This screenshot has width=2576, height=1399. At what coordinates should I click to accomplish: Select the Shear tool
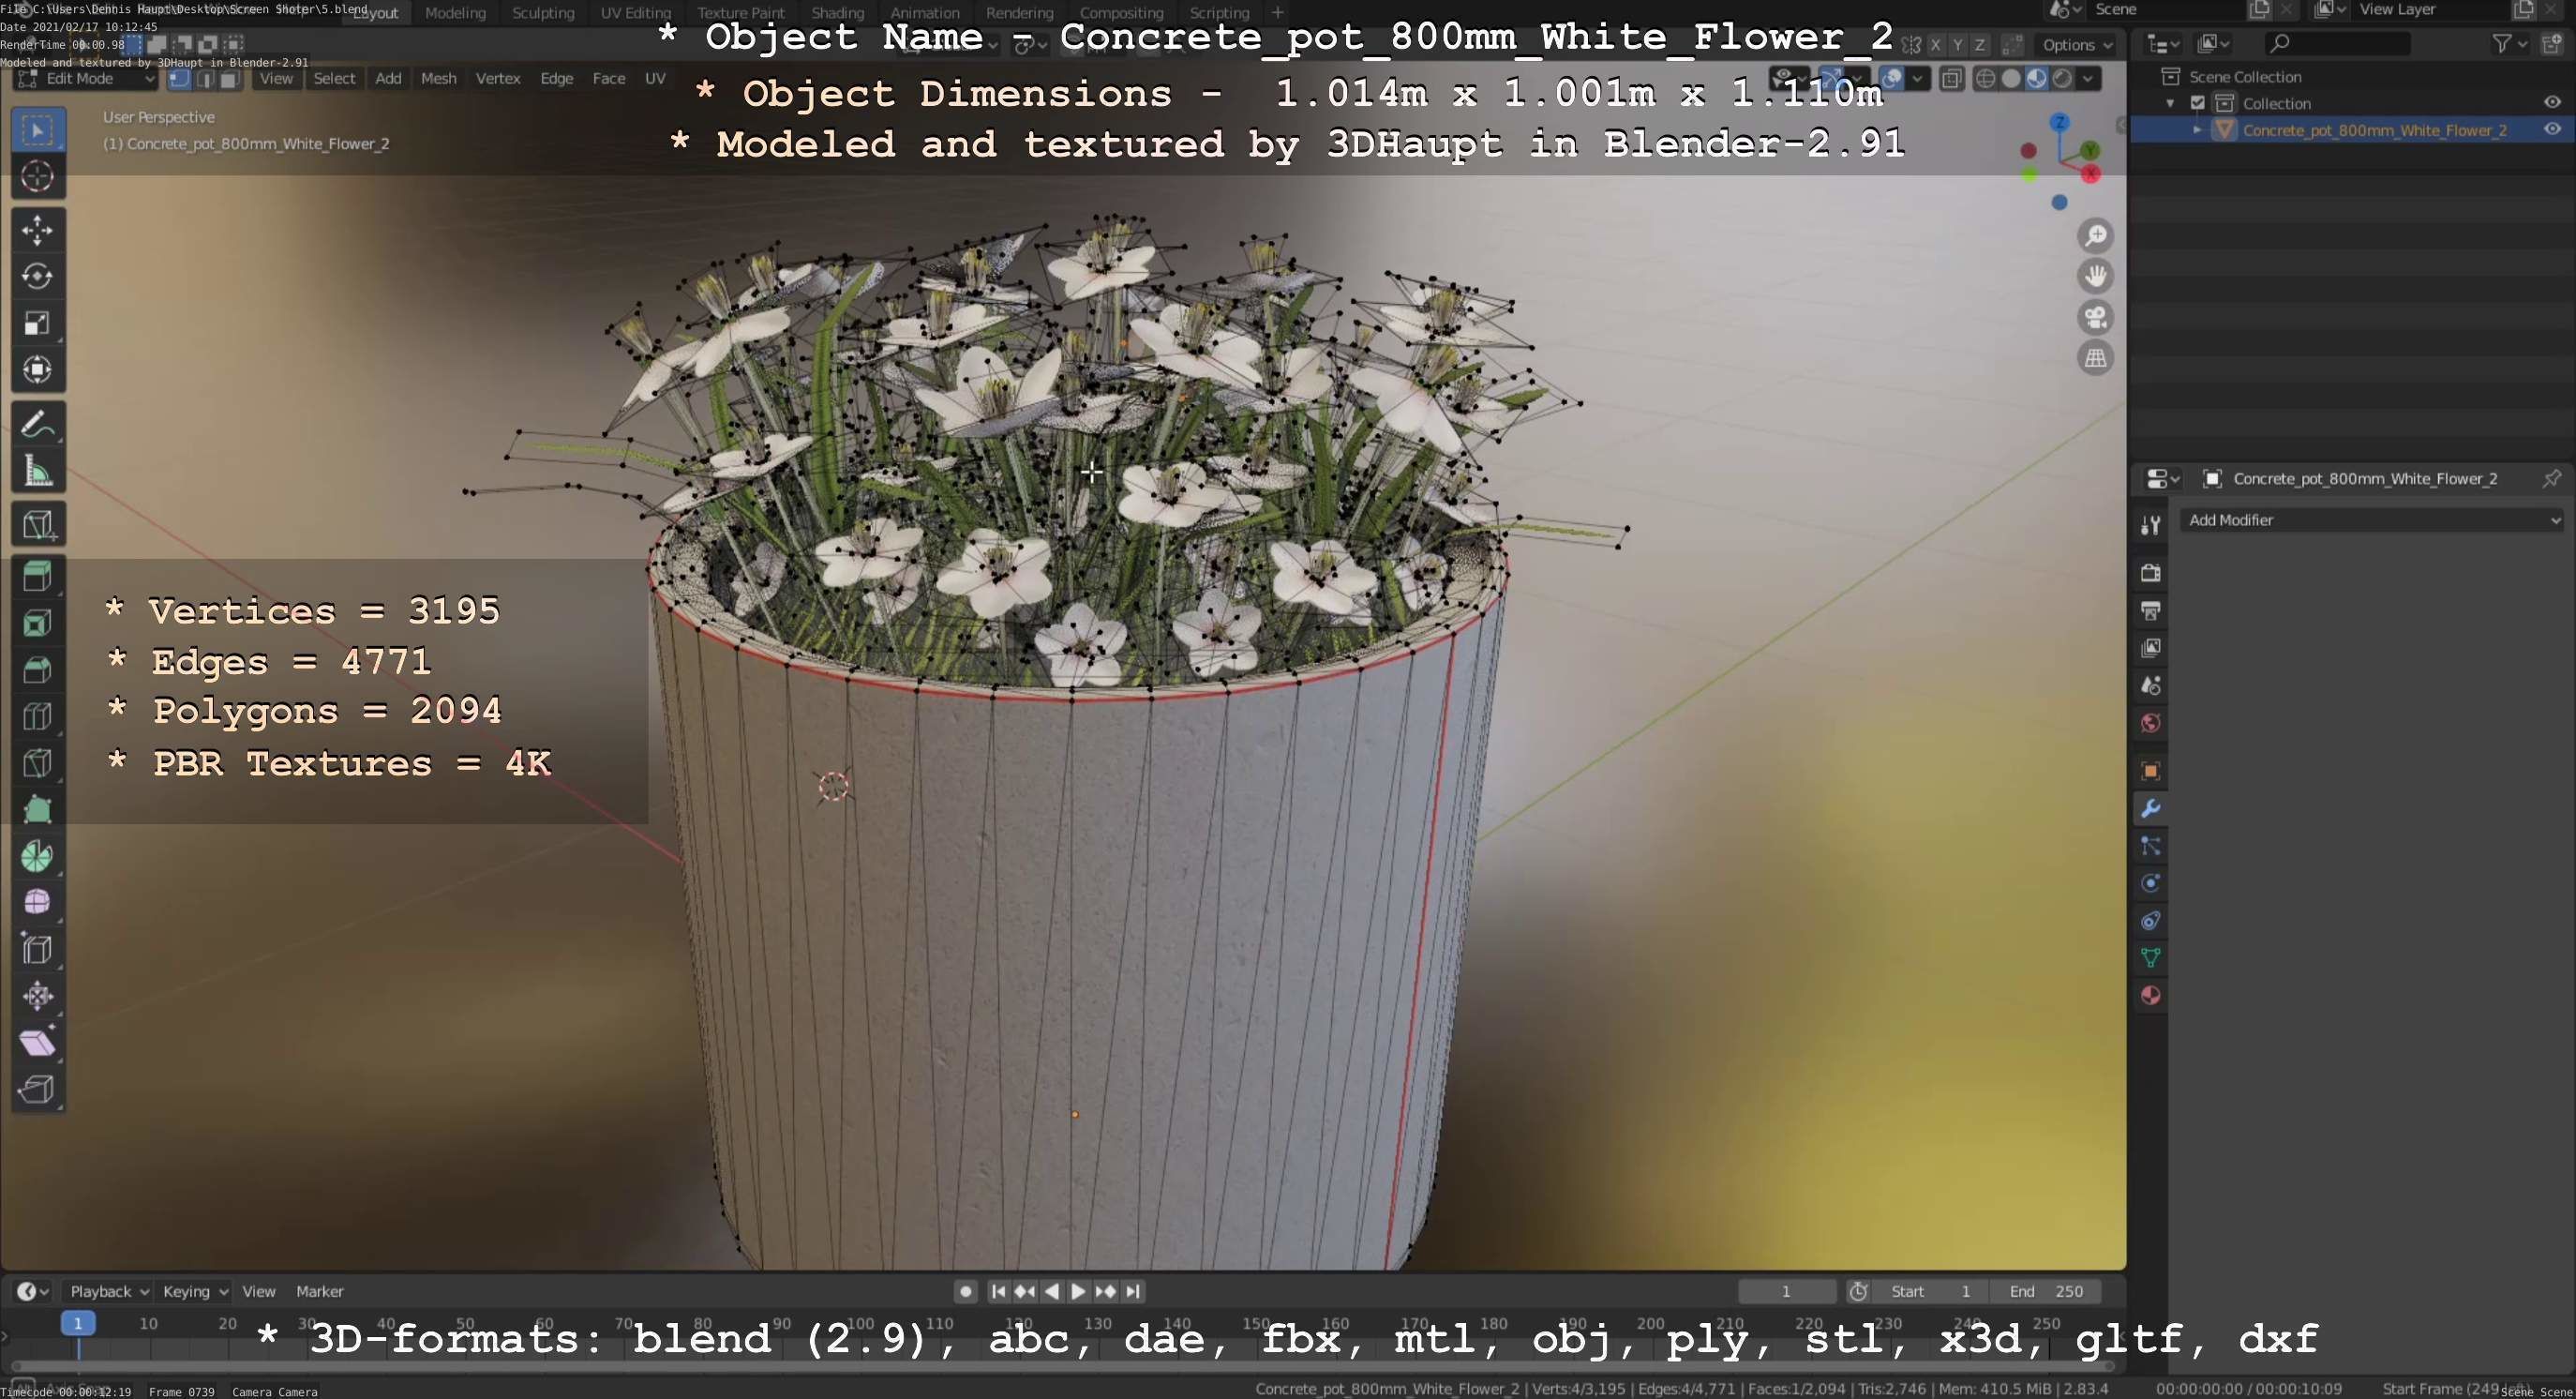38,1043
